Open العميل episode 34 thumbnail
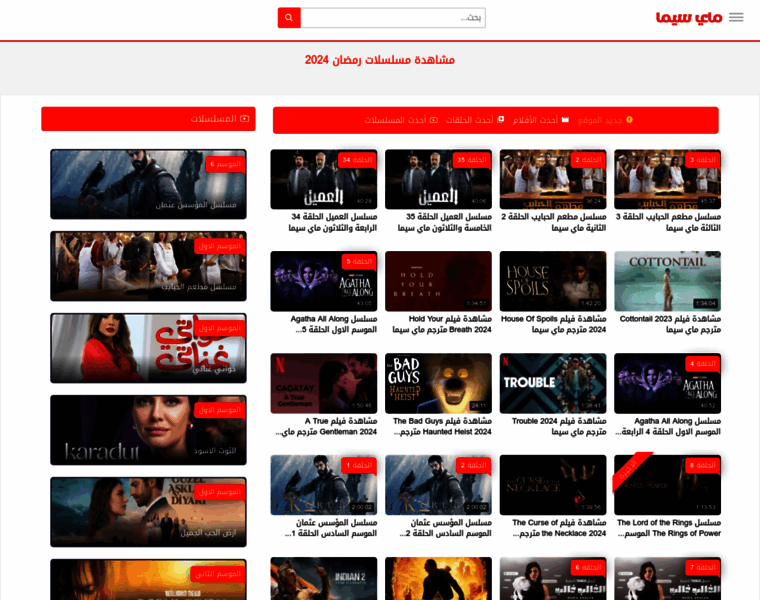 click(x=324, y=179)
